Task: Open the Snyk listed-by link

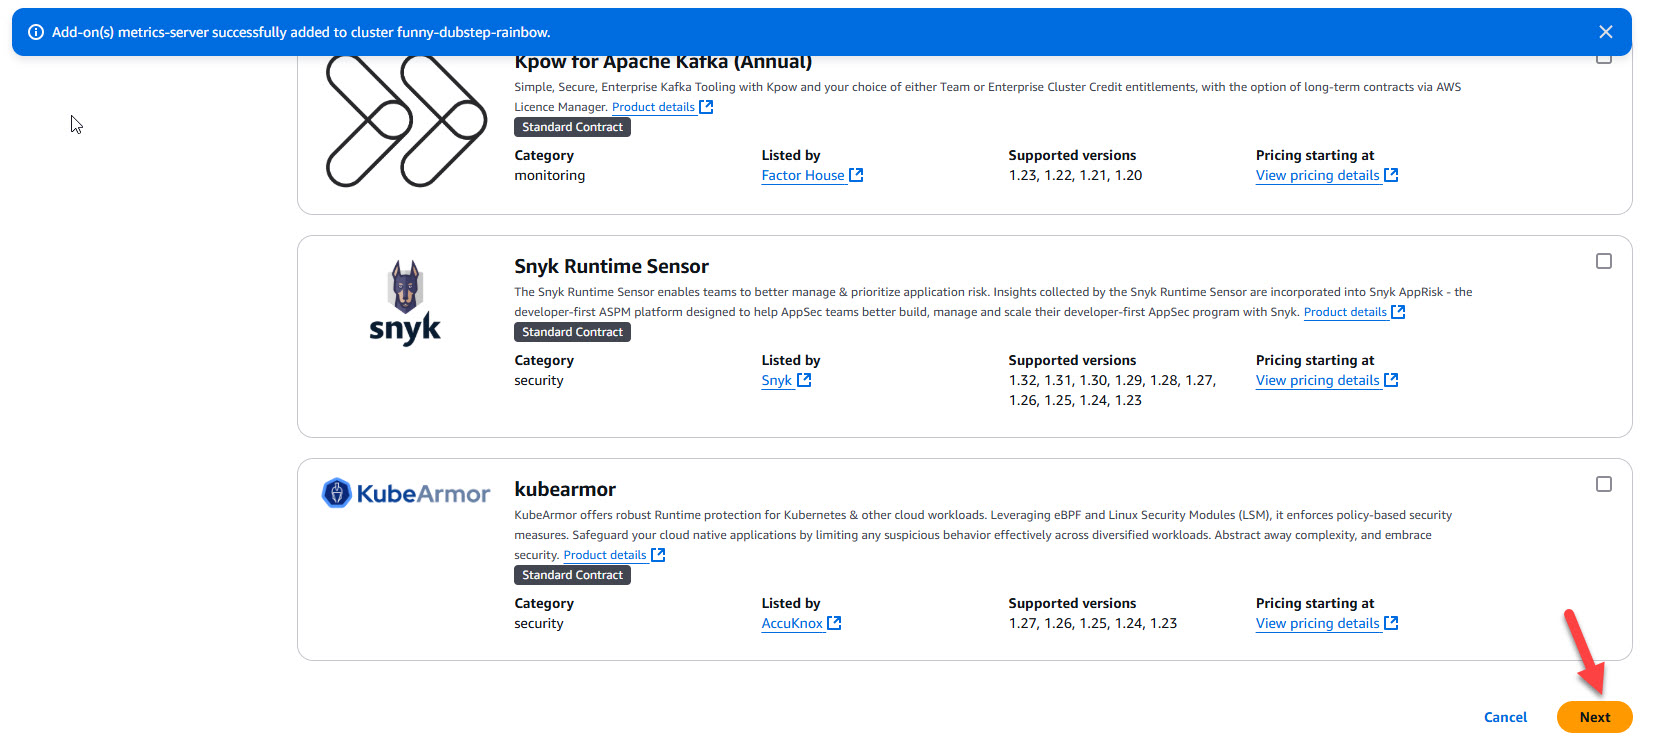Action: click(x=776, y=380)
